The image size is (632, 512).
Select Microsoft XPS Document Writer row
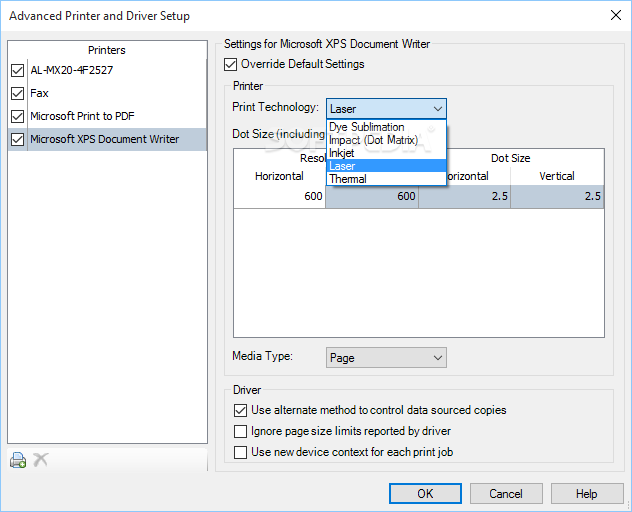(117, 139)
